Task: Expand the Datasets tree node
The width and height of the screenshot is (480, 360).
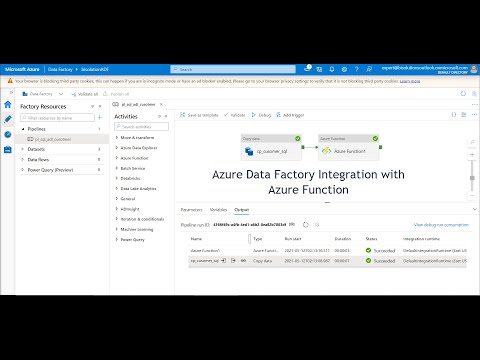Action: click(23, 149)
